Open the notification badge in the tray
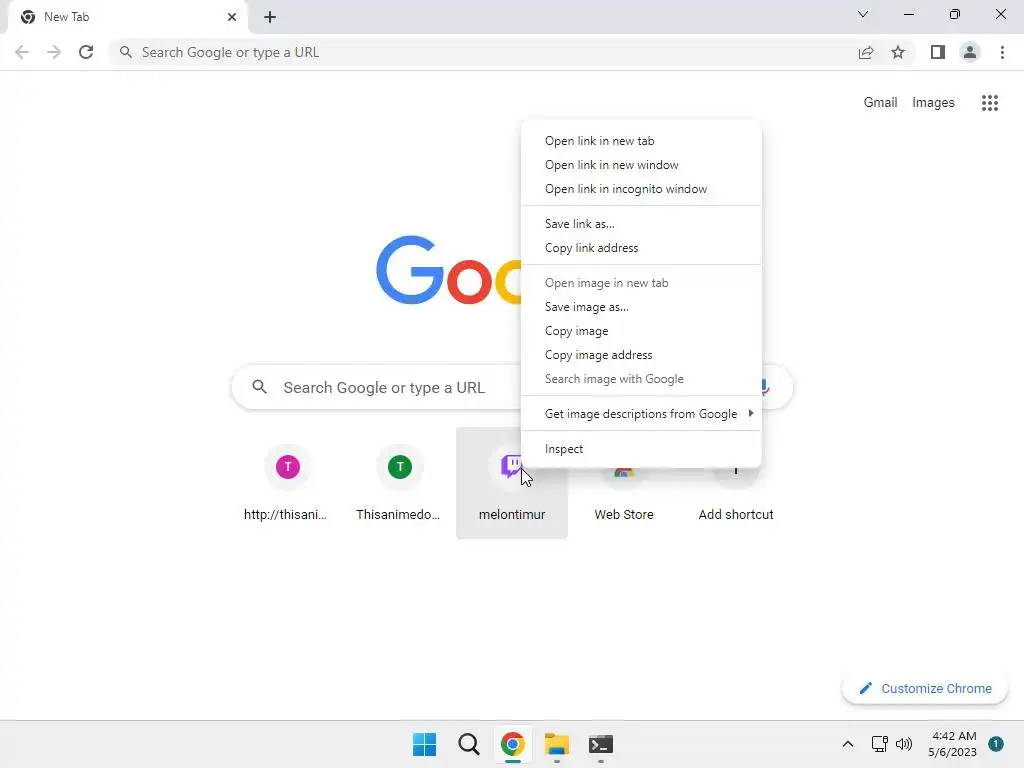This screenshot has height=768, width=1024. click(996, 744)
